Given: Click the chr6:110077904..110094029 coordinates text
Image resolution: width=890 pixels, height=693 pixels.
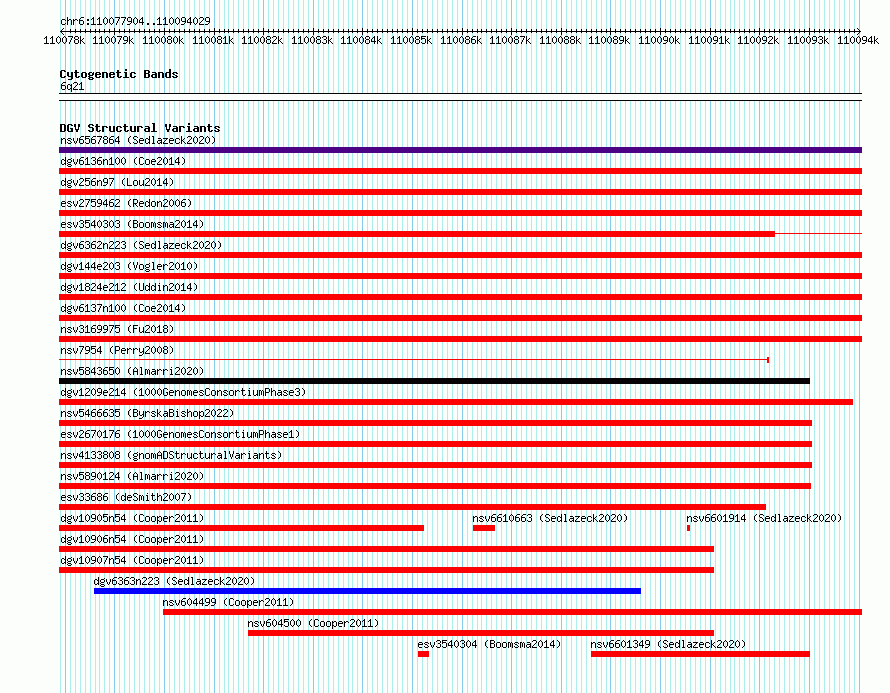Looking at the screenshot, I should 135,21.
